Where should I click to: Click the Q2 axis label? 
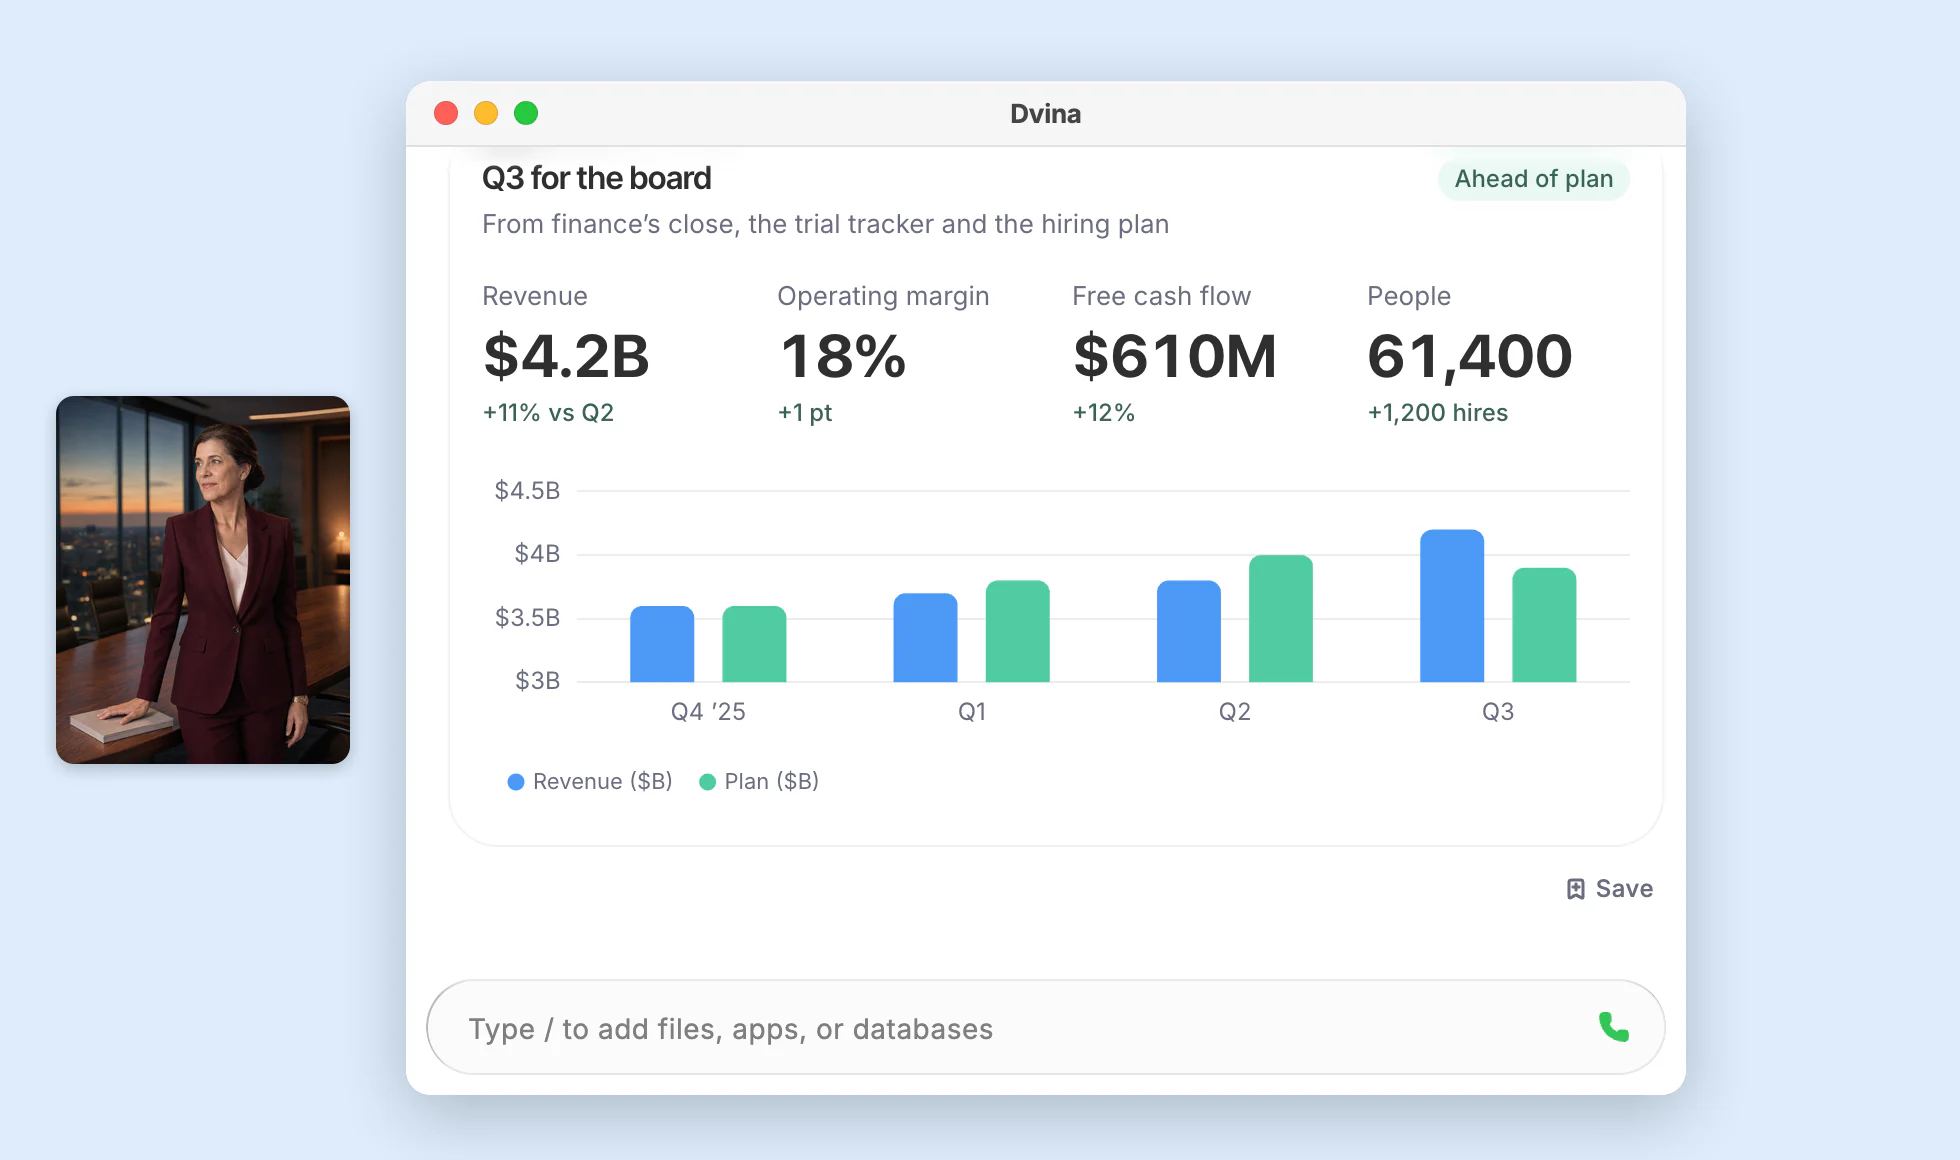point(1235,711)
